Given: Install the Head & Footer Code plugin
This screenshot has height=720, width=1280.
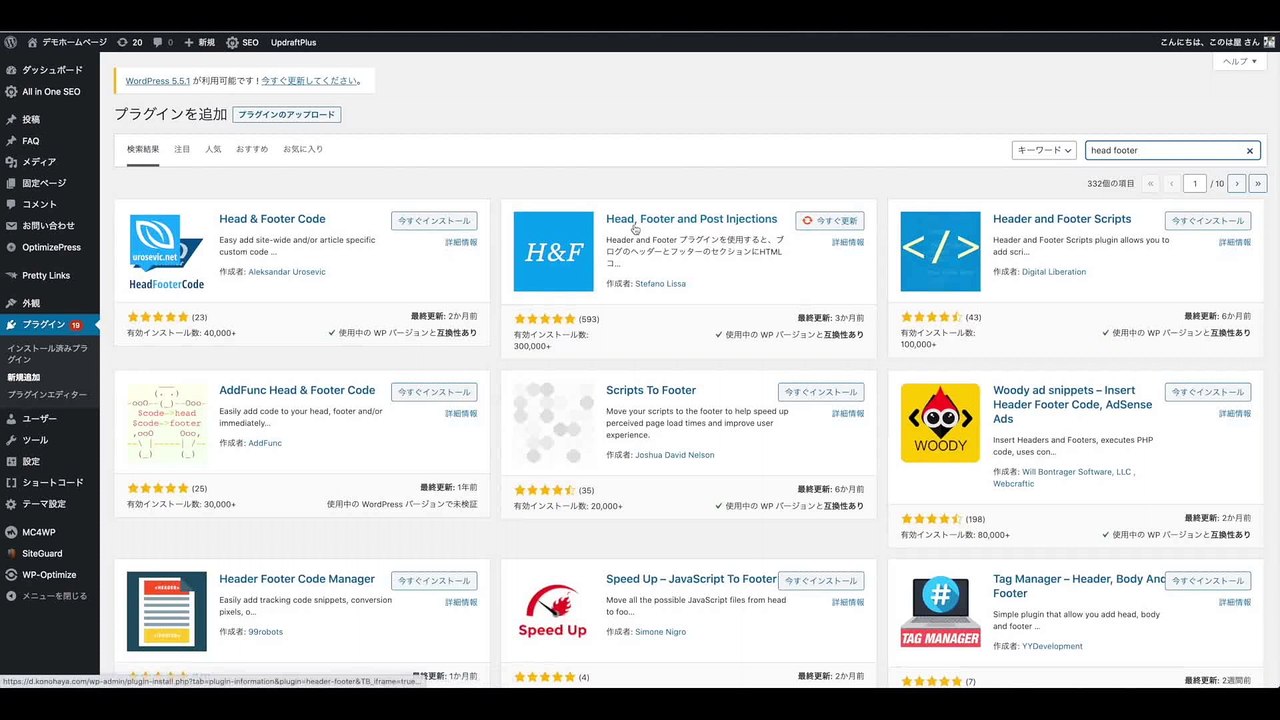Looking at the screenshot, I should [434, 221].
